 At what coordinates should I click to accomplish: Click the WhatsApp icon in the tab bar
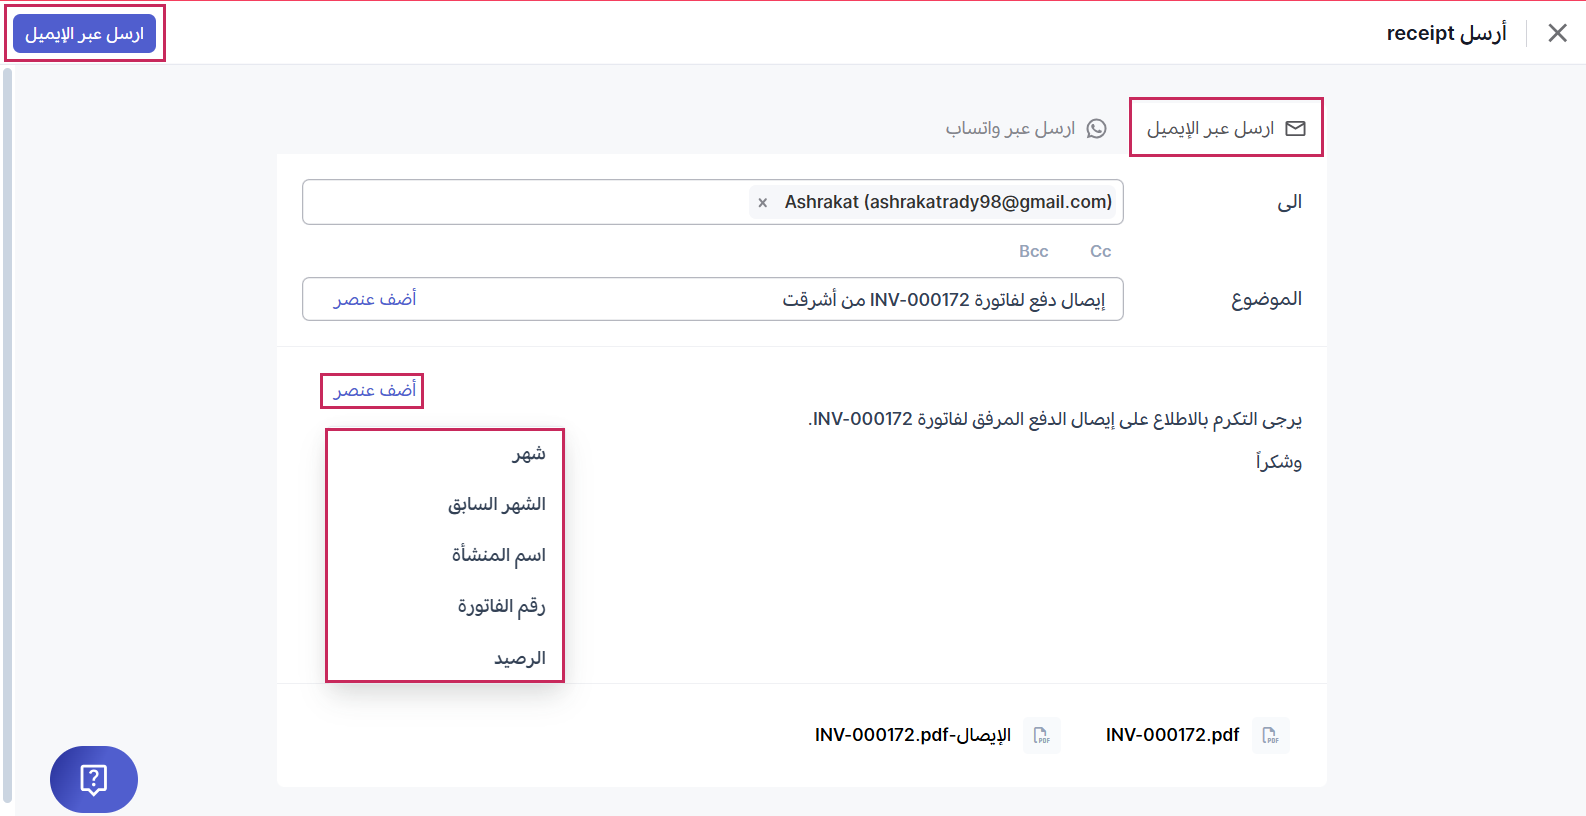point(1097,128)
